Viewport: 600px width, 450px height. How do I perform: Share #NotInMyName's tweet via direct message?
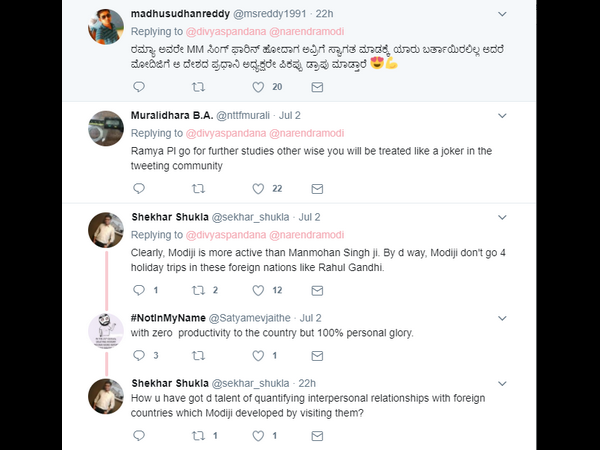pos(317,355)
